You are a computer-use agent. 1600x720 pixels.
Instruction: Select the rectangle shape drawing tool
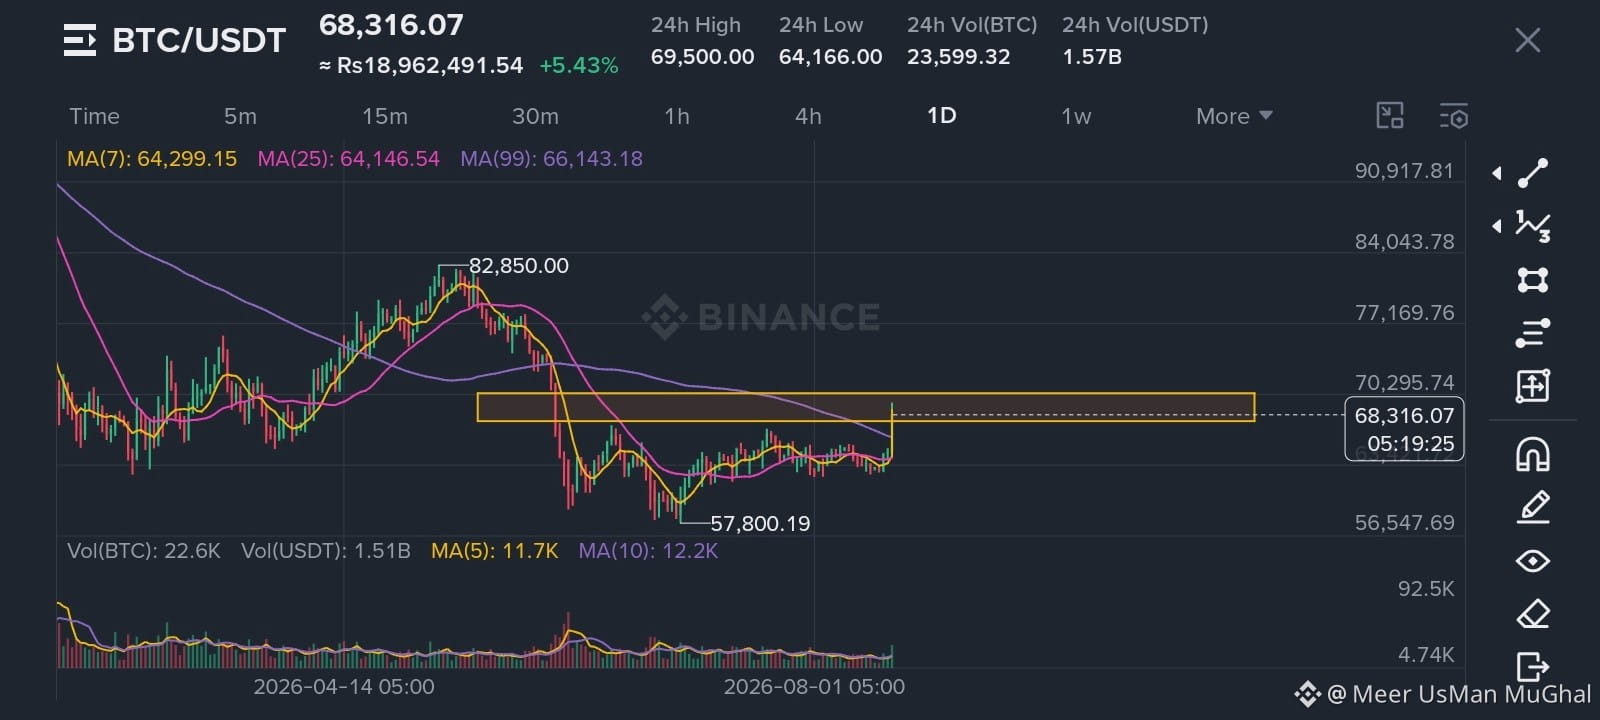(x=1533, y=279)
